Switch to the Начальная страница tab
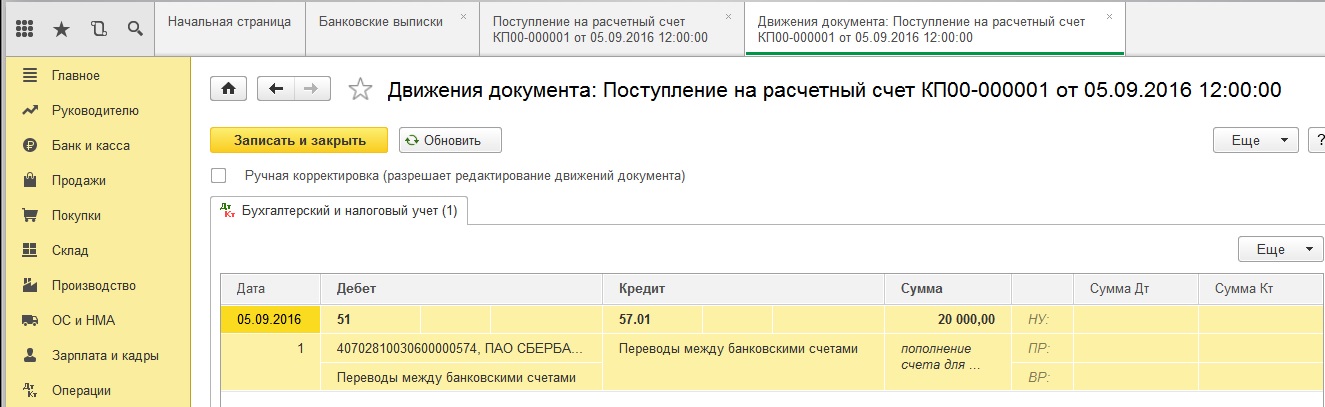This screenshot has height=407, width=1325. tap(229, 21)
